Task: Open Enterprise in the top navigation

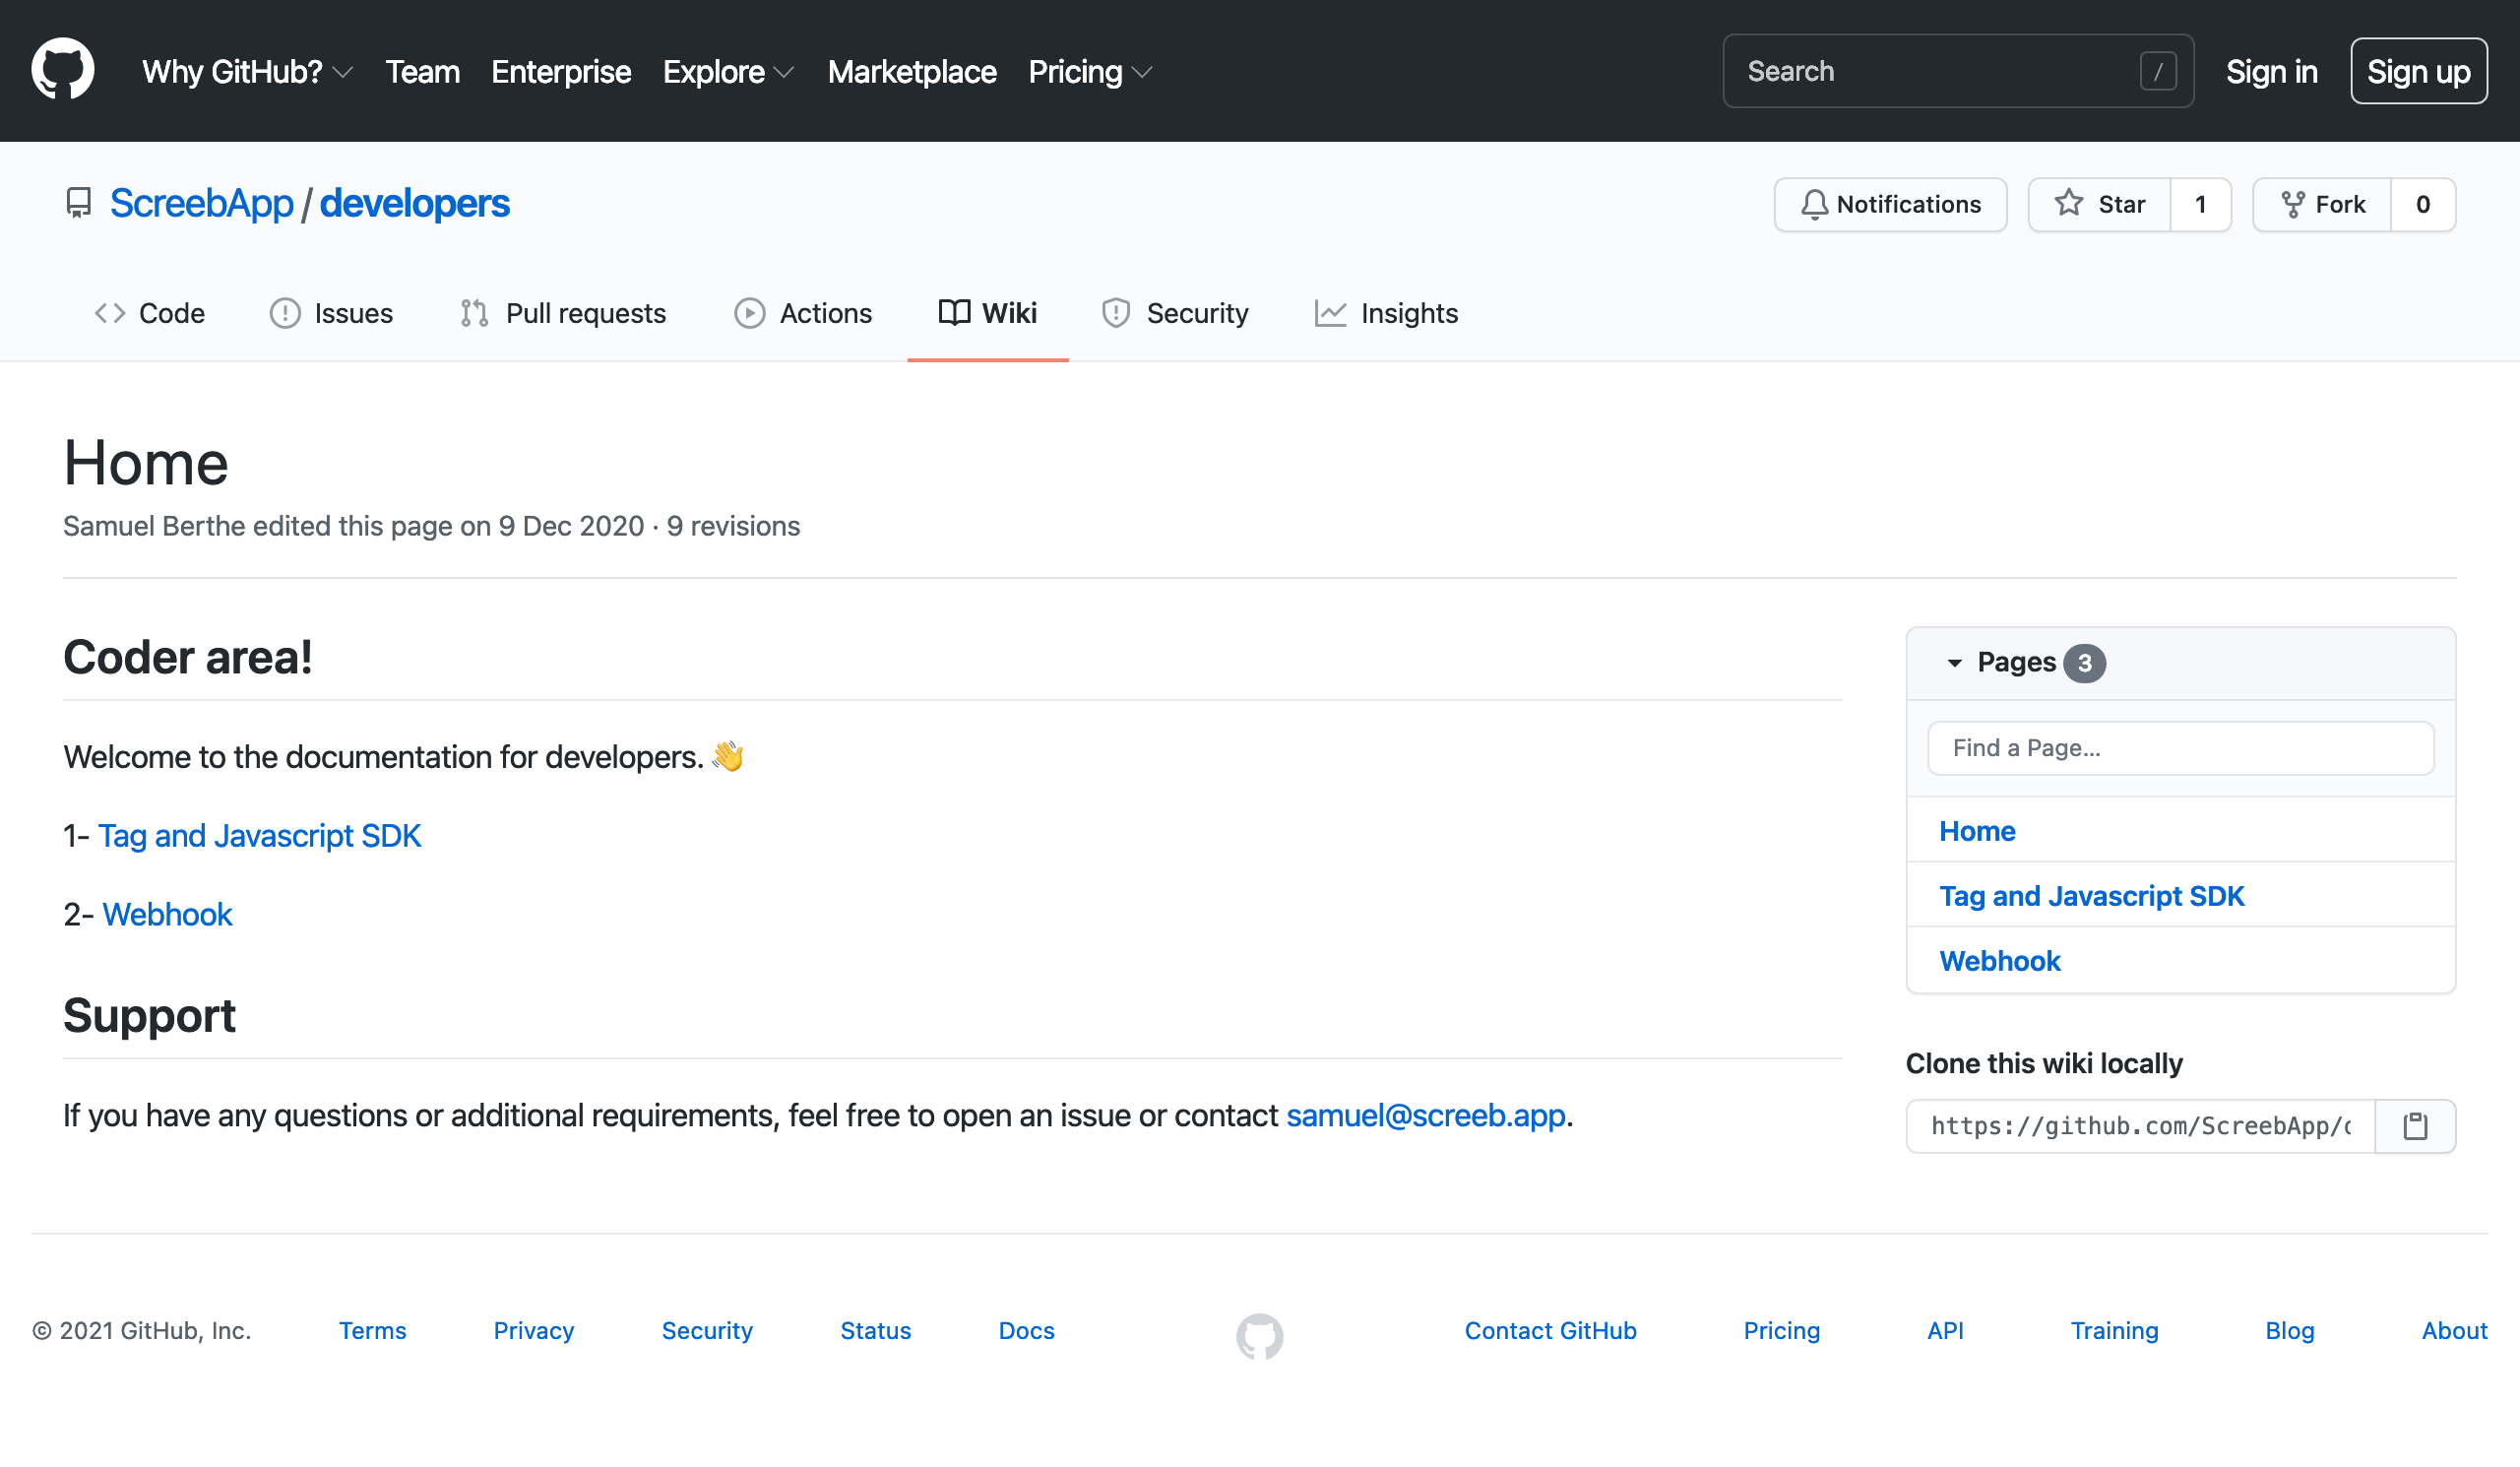Action: (561, 72)
